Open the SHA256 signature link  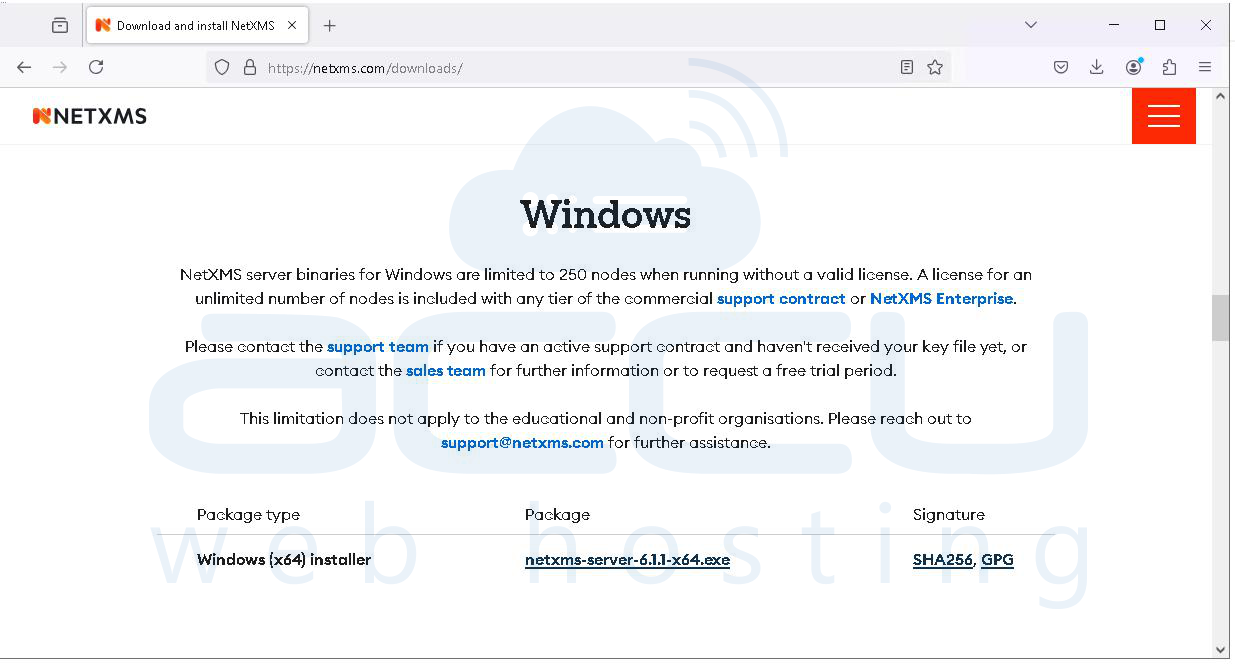(x=942, y=560)
